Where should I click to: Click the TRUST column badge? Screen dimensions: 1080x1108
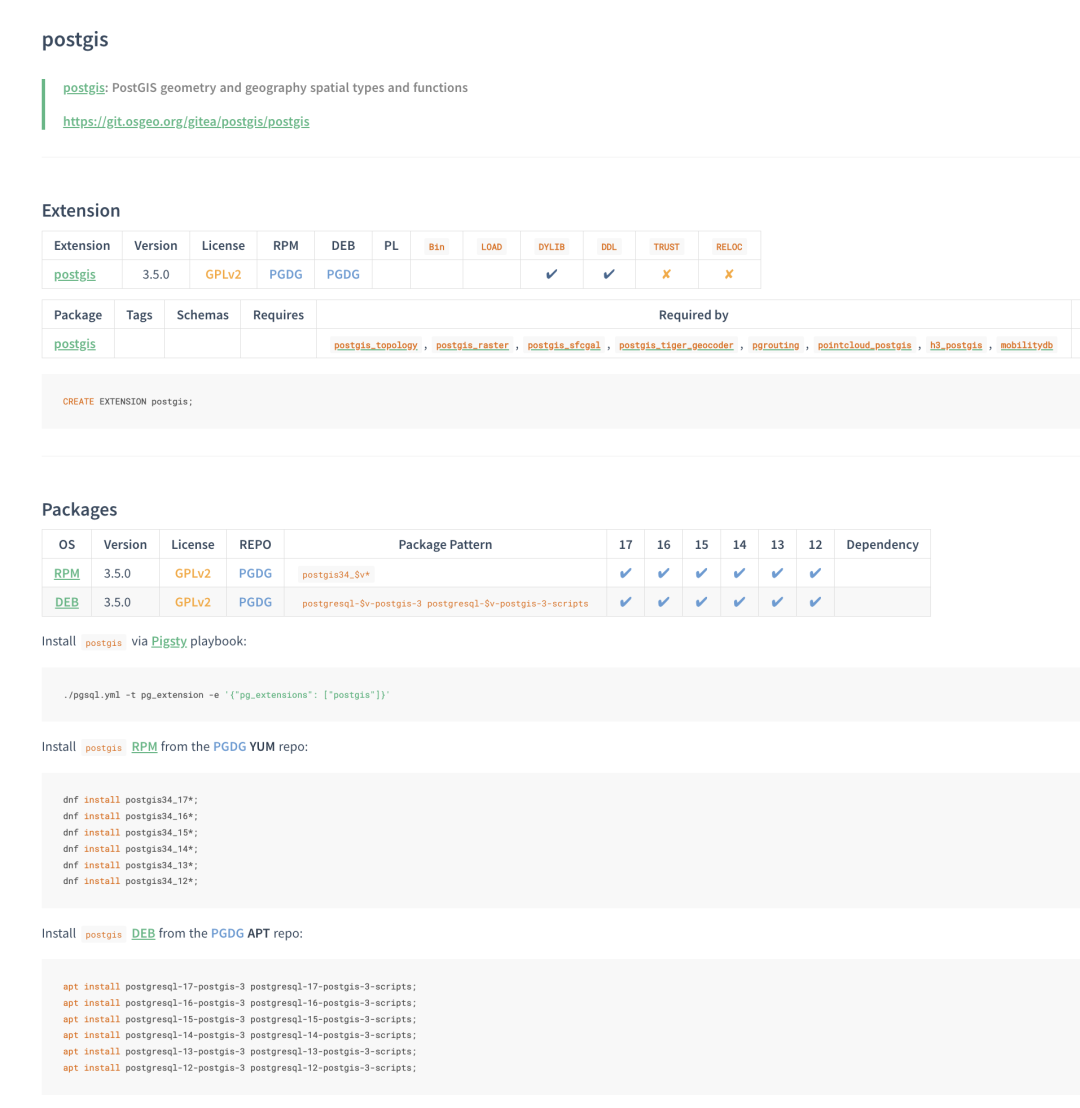click(666, 247)
